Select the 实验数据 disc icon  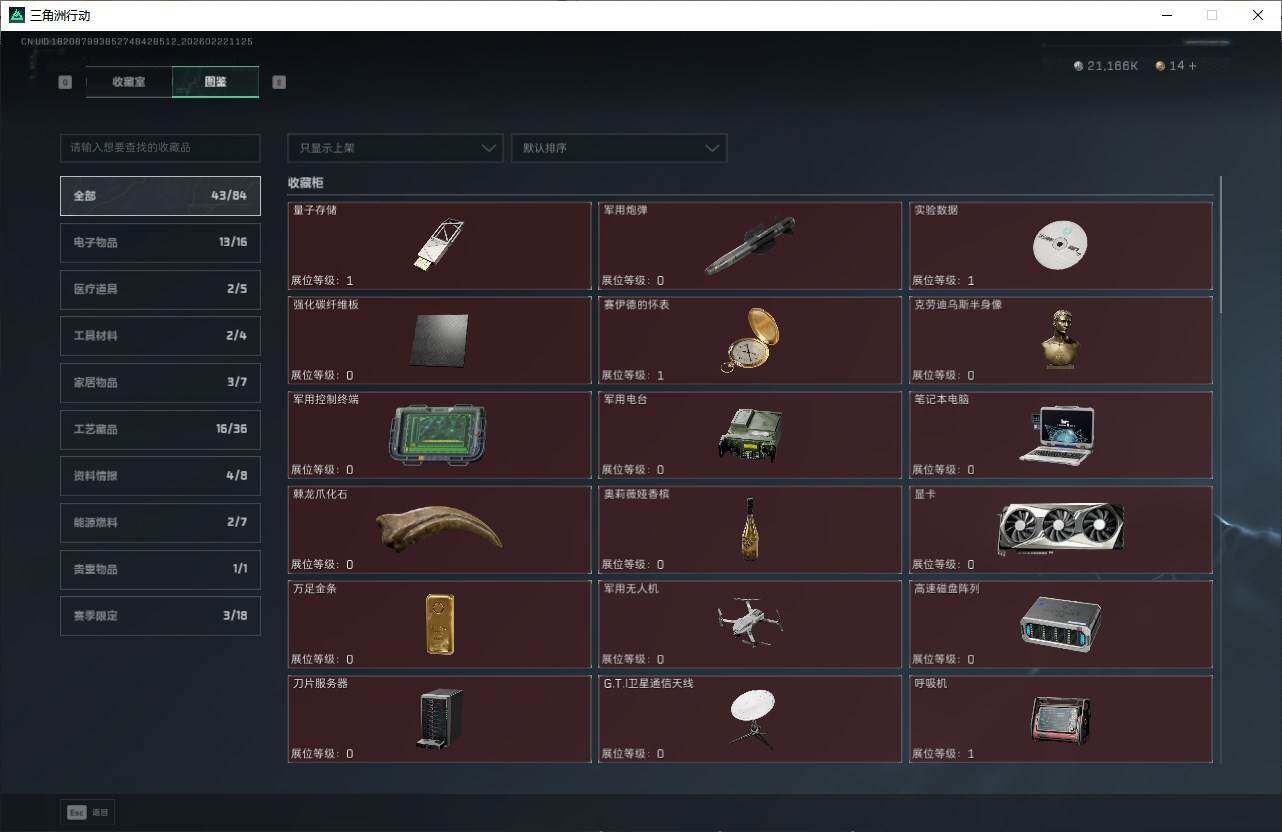1060,245
